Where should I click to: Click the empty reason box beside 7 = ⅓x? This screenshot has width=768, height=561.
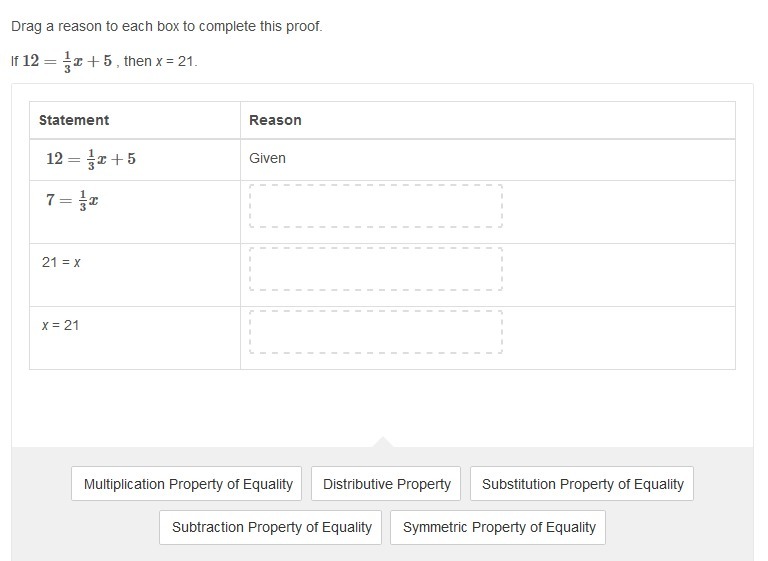376,206
